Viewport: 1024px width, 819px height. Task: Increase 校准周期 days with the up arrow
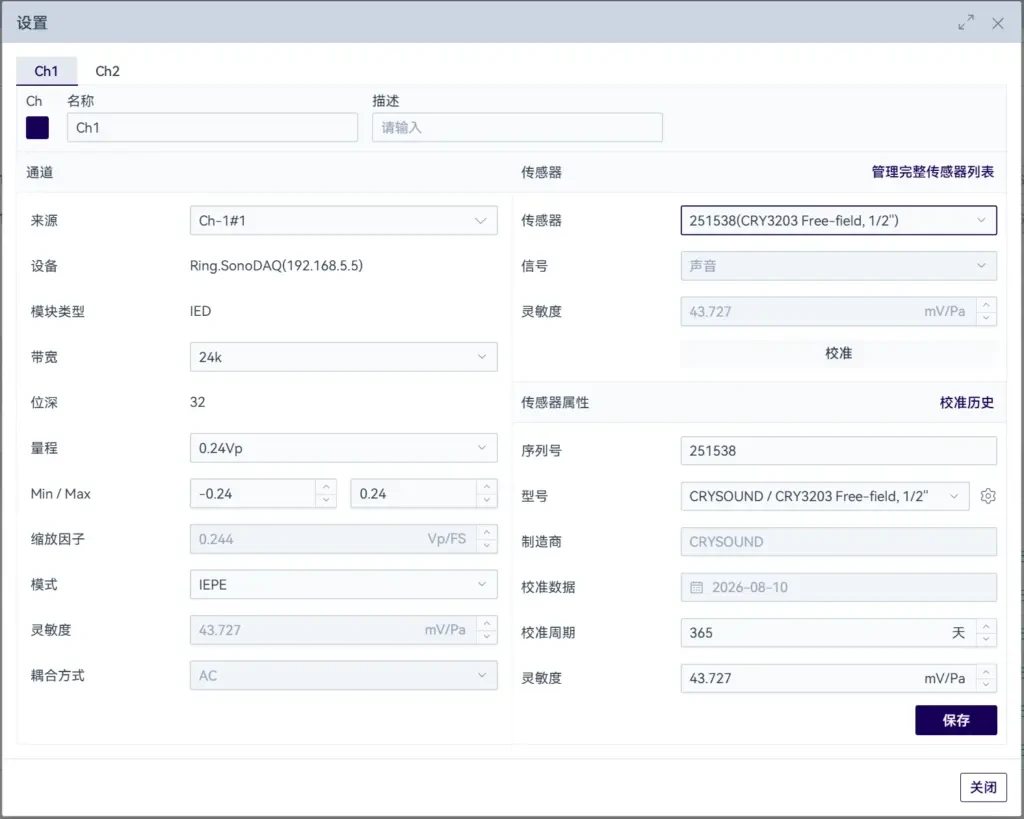pos(986,626)
